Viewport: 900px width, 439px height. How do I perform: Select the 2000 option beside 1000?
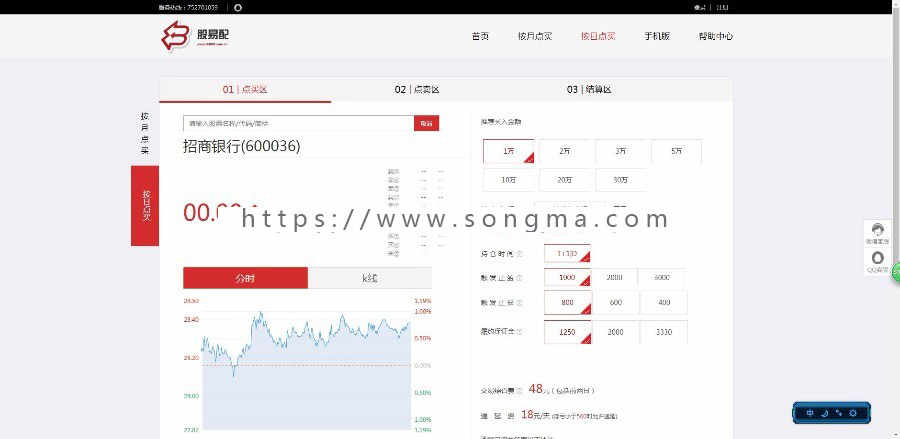pos(614,277)
